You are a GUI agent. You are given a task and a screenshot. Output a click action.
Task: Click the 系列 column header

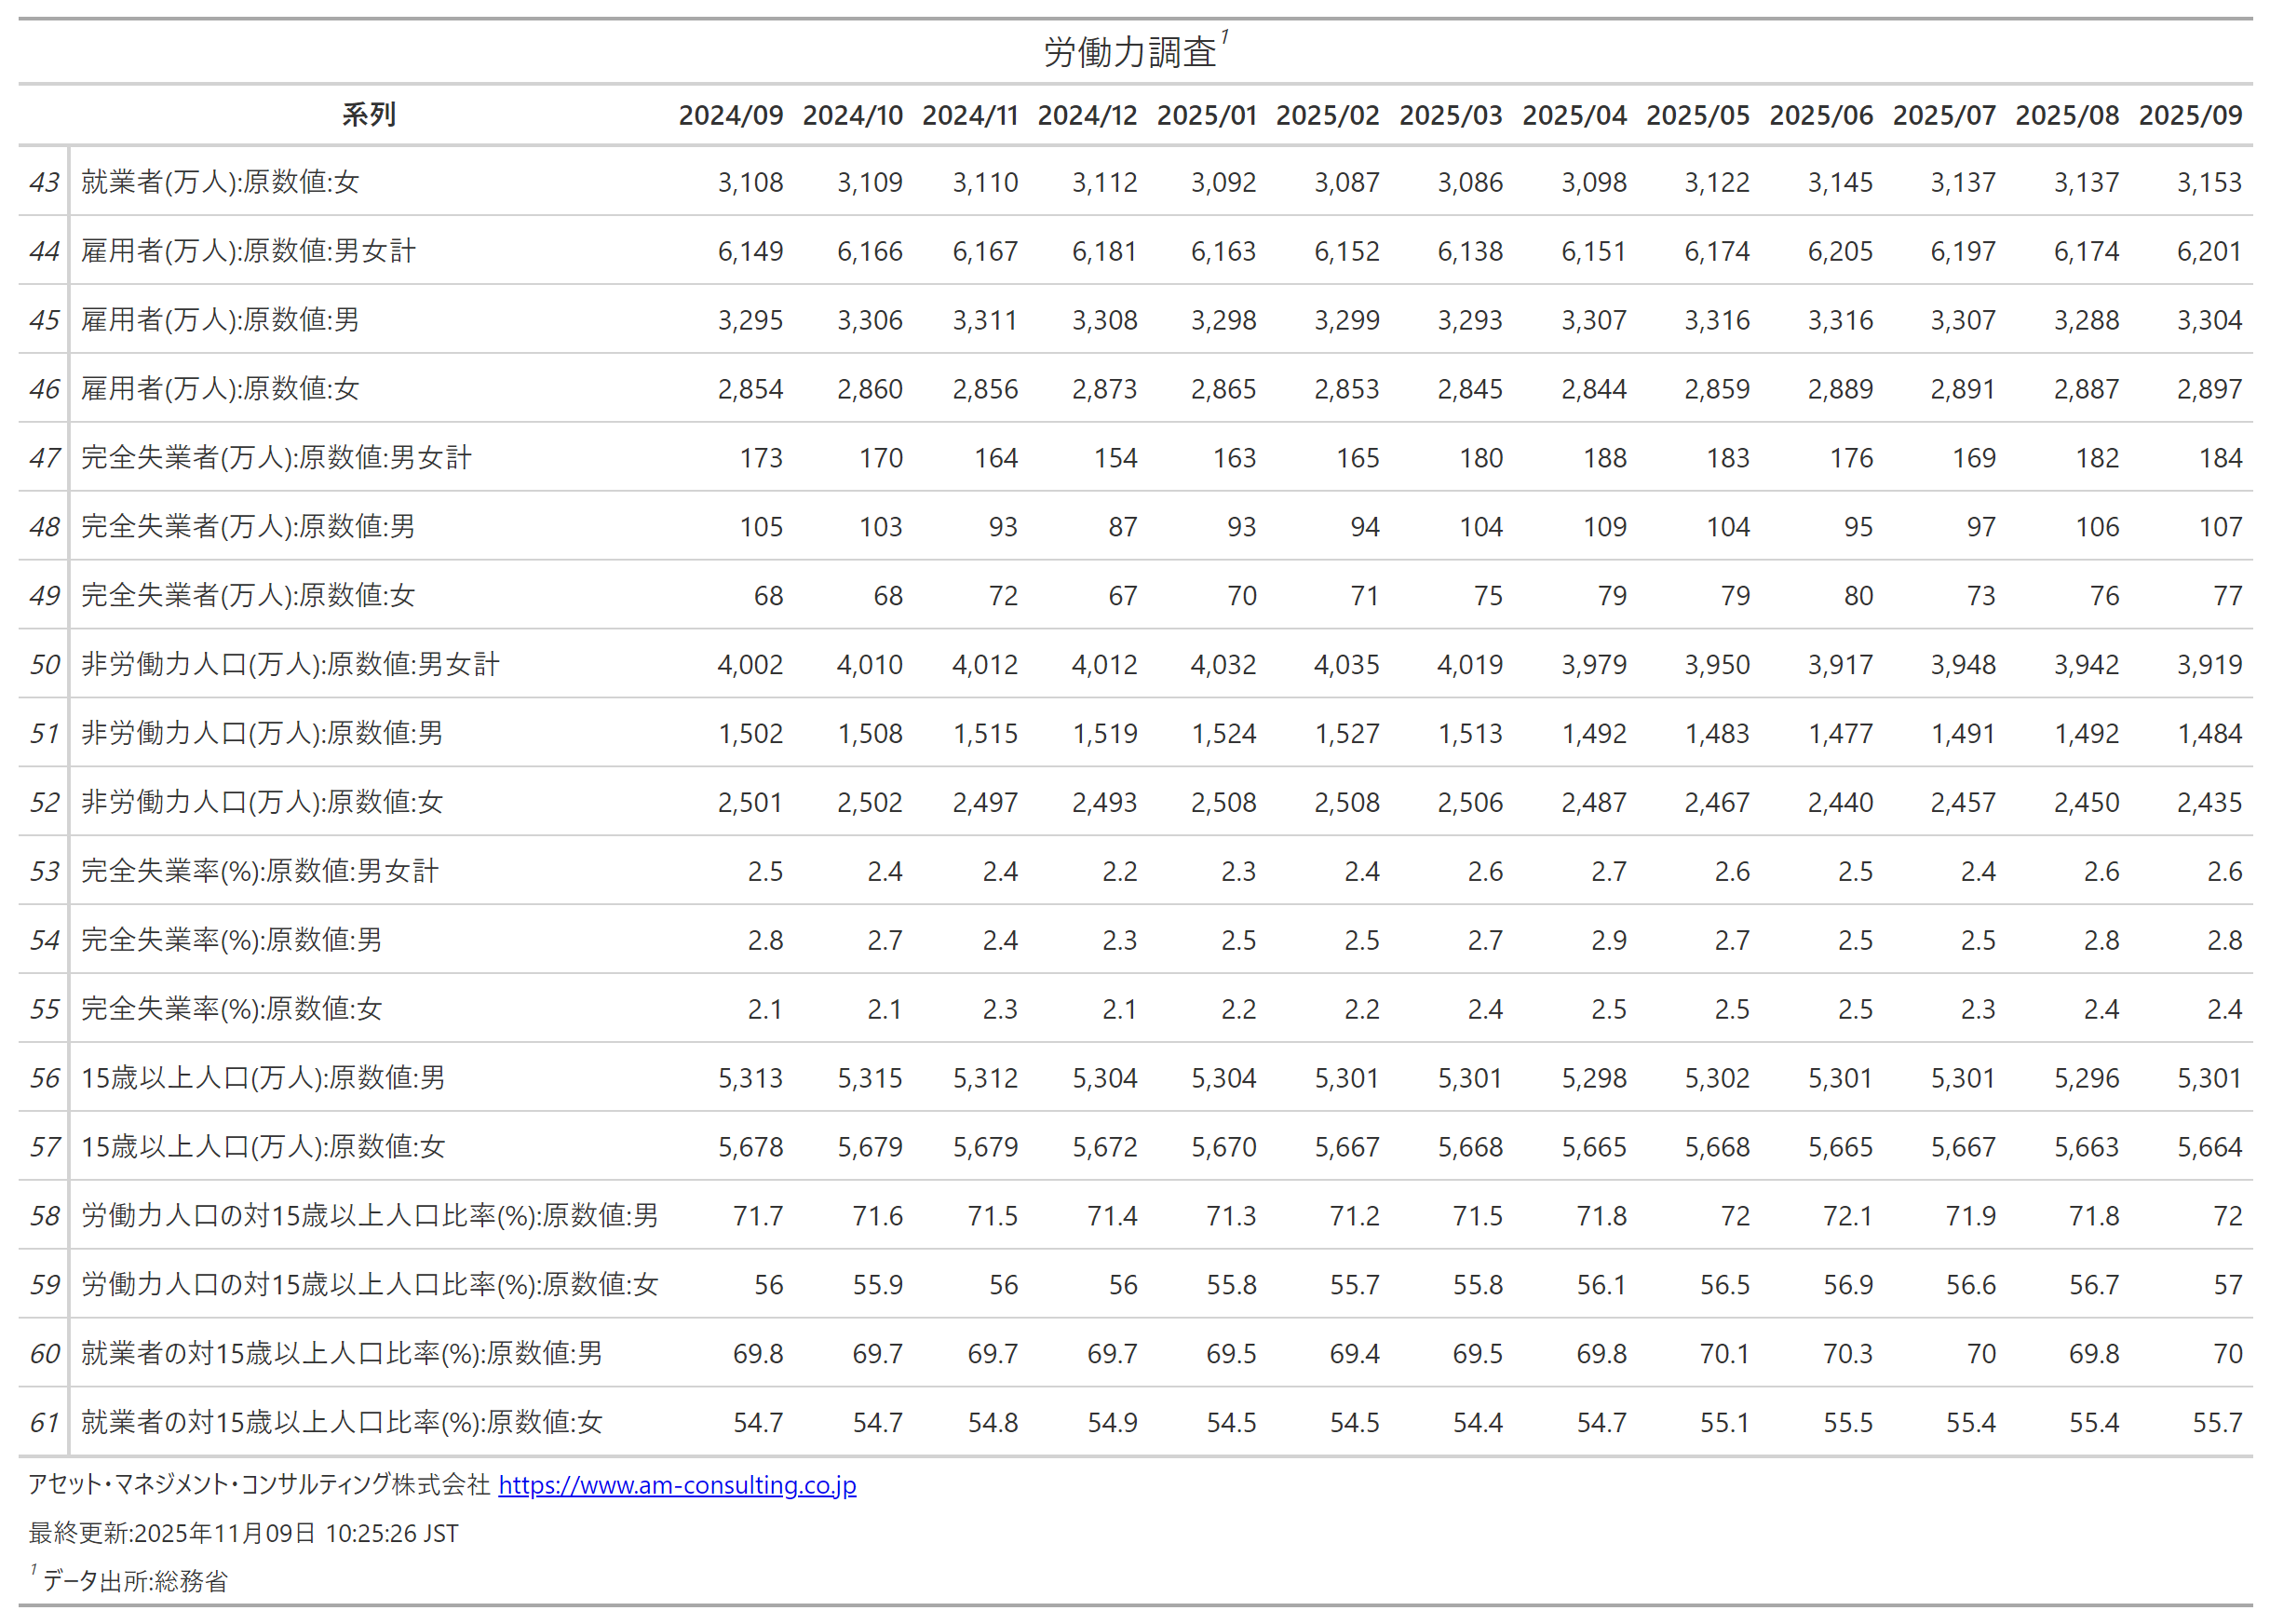(x=368, y=115)
